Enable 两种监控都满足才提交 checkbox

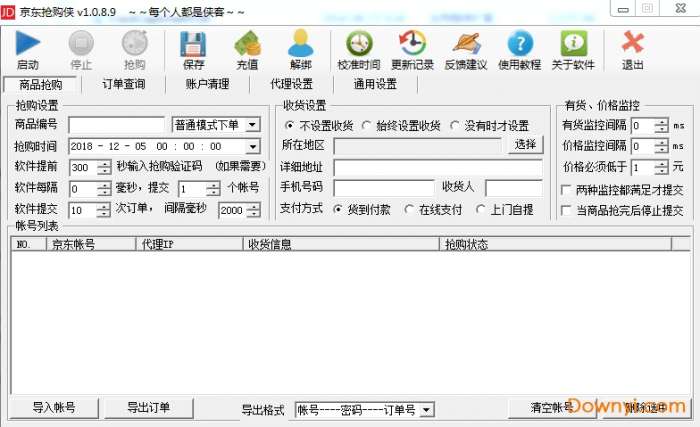pos(566,190)
